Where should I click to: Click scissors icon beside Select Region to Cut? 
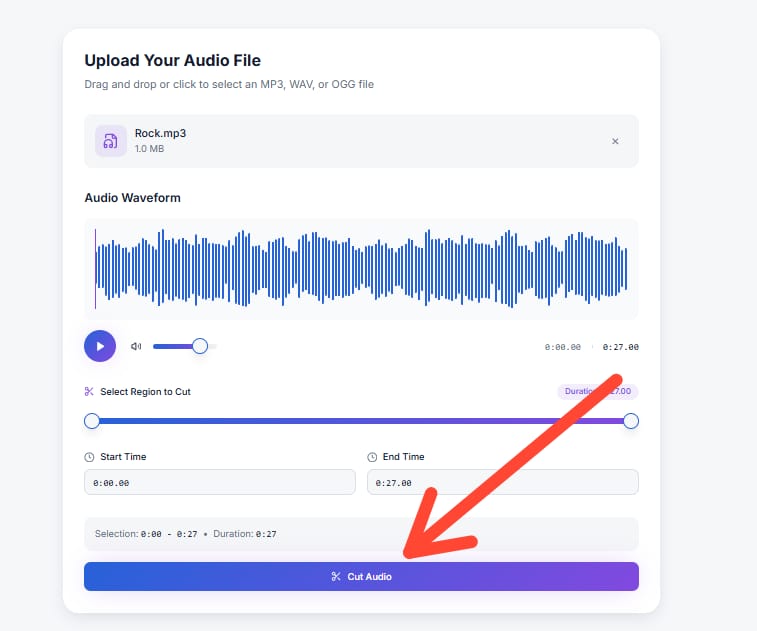pyautogui.click(x=89, y=392)
